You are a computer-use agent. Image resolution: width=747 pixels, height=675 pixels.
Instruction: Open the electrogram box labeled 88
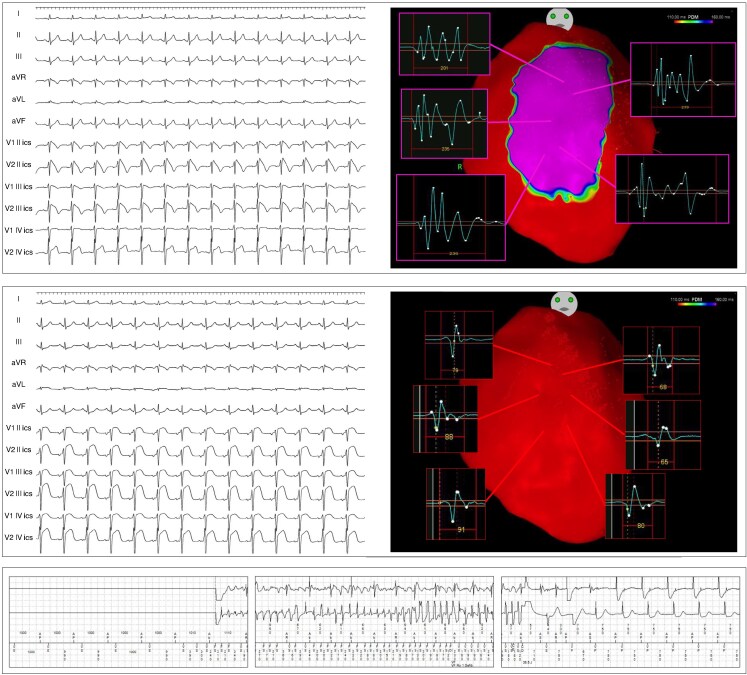click(445, 412)
